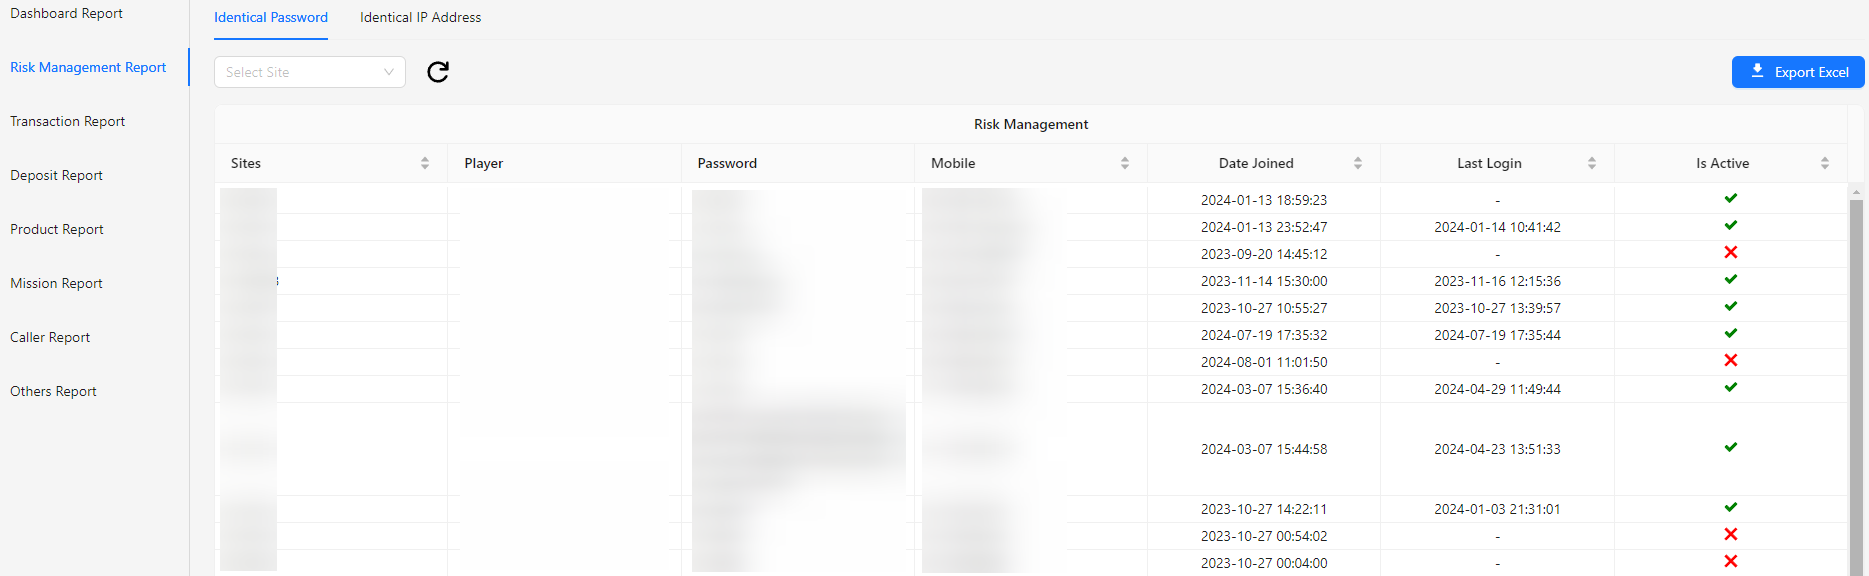Image resolution: width=1869 pixels, height=576 pixels.
Task: Click the table's vertical scrollbar
Action: tap(1856, 380)
